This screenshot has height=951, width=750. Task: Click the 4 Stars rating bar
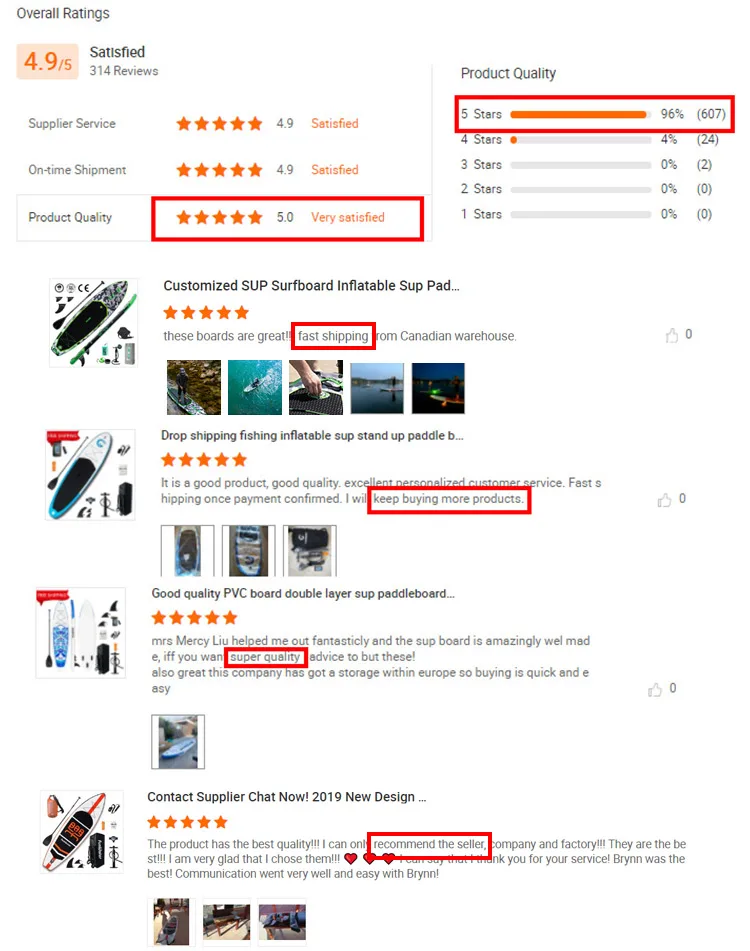pyautogui.click(x=580, y=139)
